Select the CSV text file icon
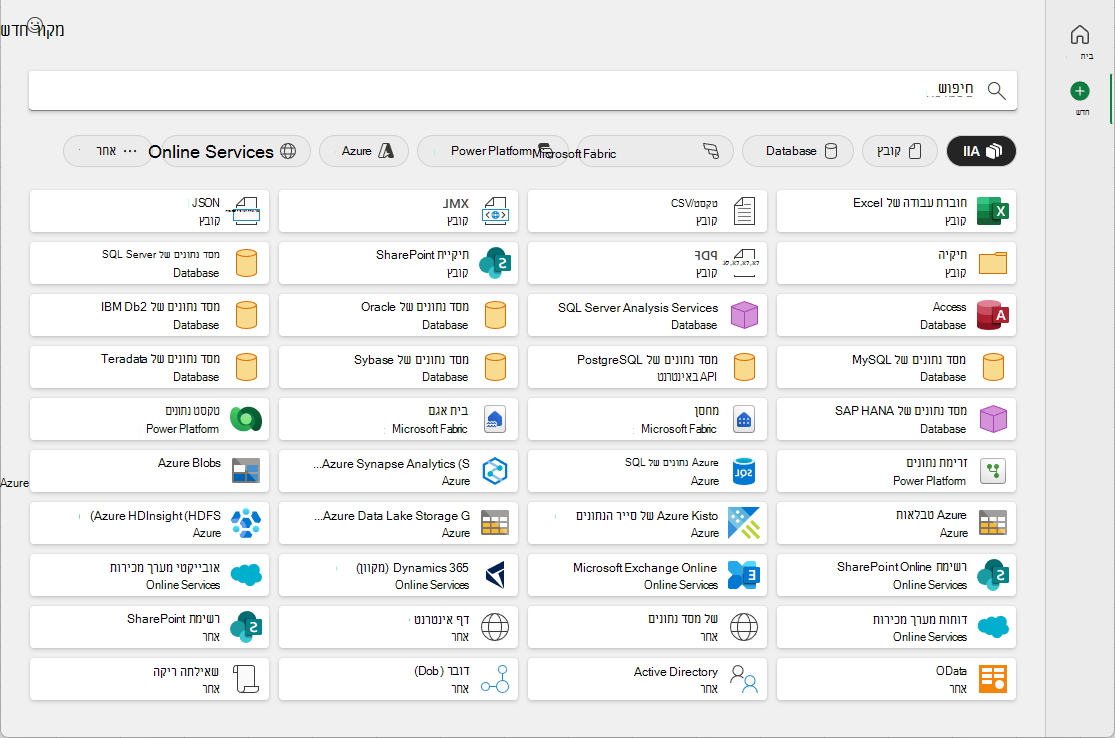Image resolution: width=1115 pixels, height=738 pixels. 744,211
